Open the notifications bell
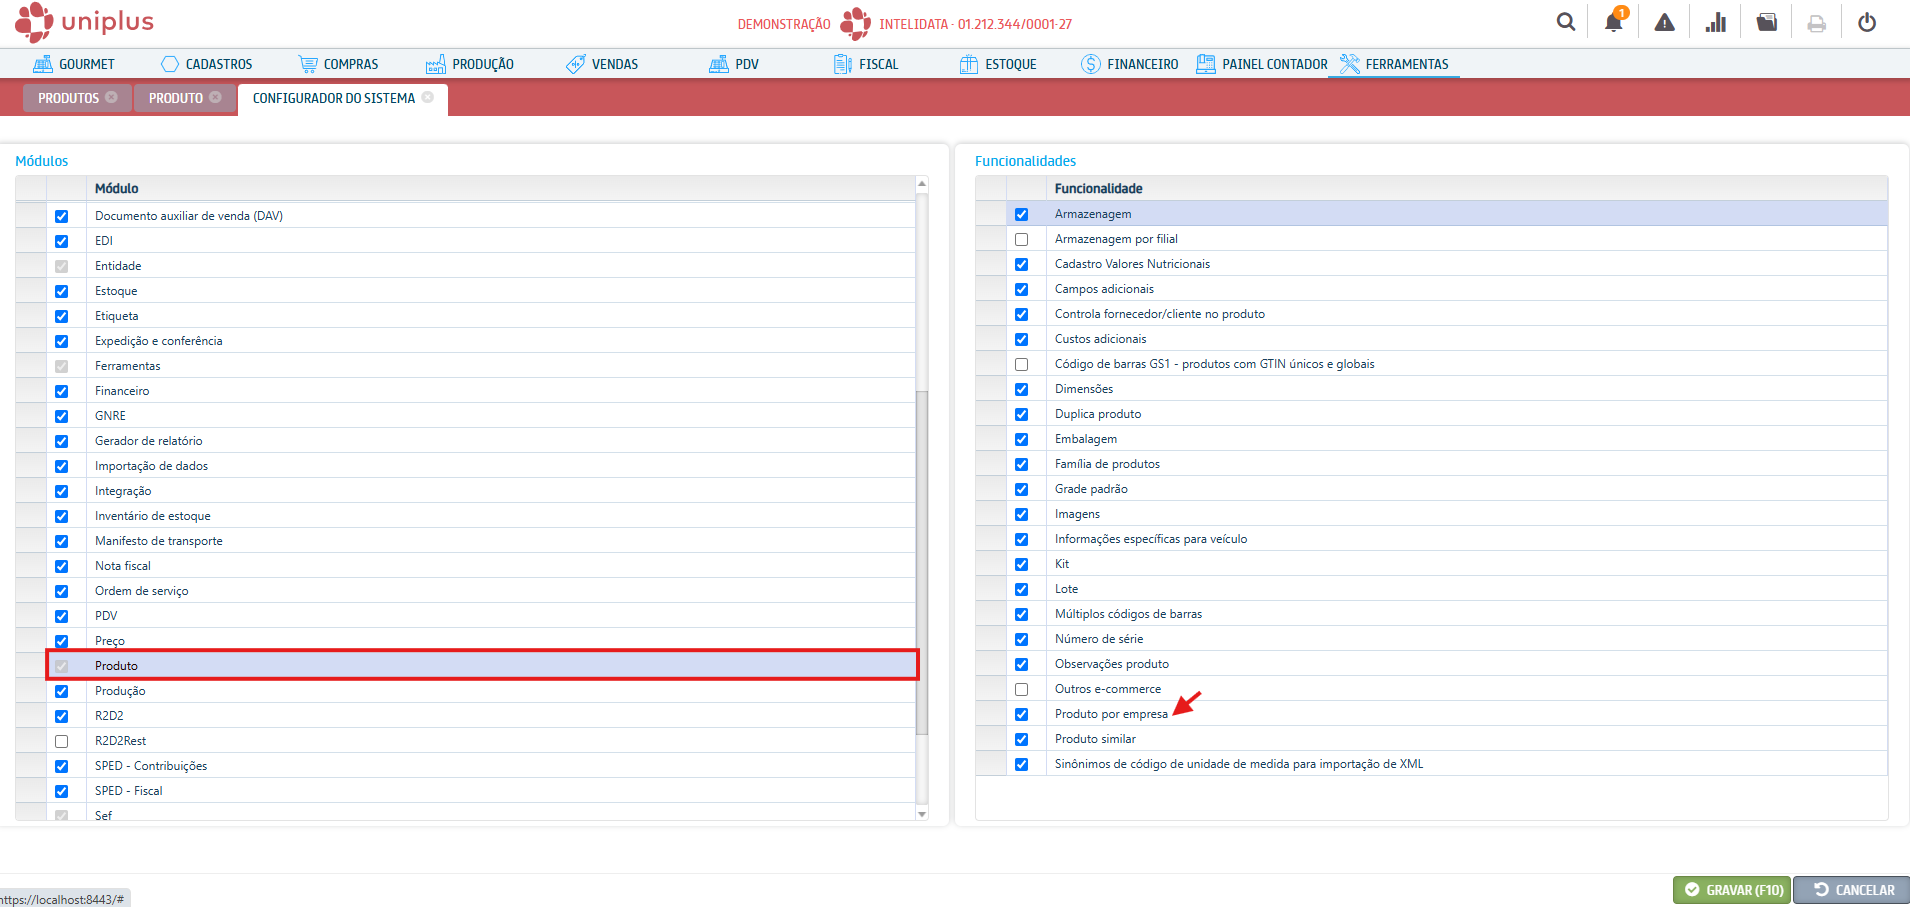1910x907 pixels. [x=1614, y=22]
